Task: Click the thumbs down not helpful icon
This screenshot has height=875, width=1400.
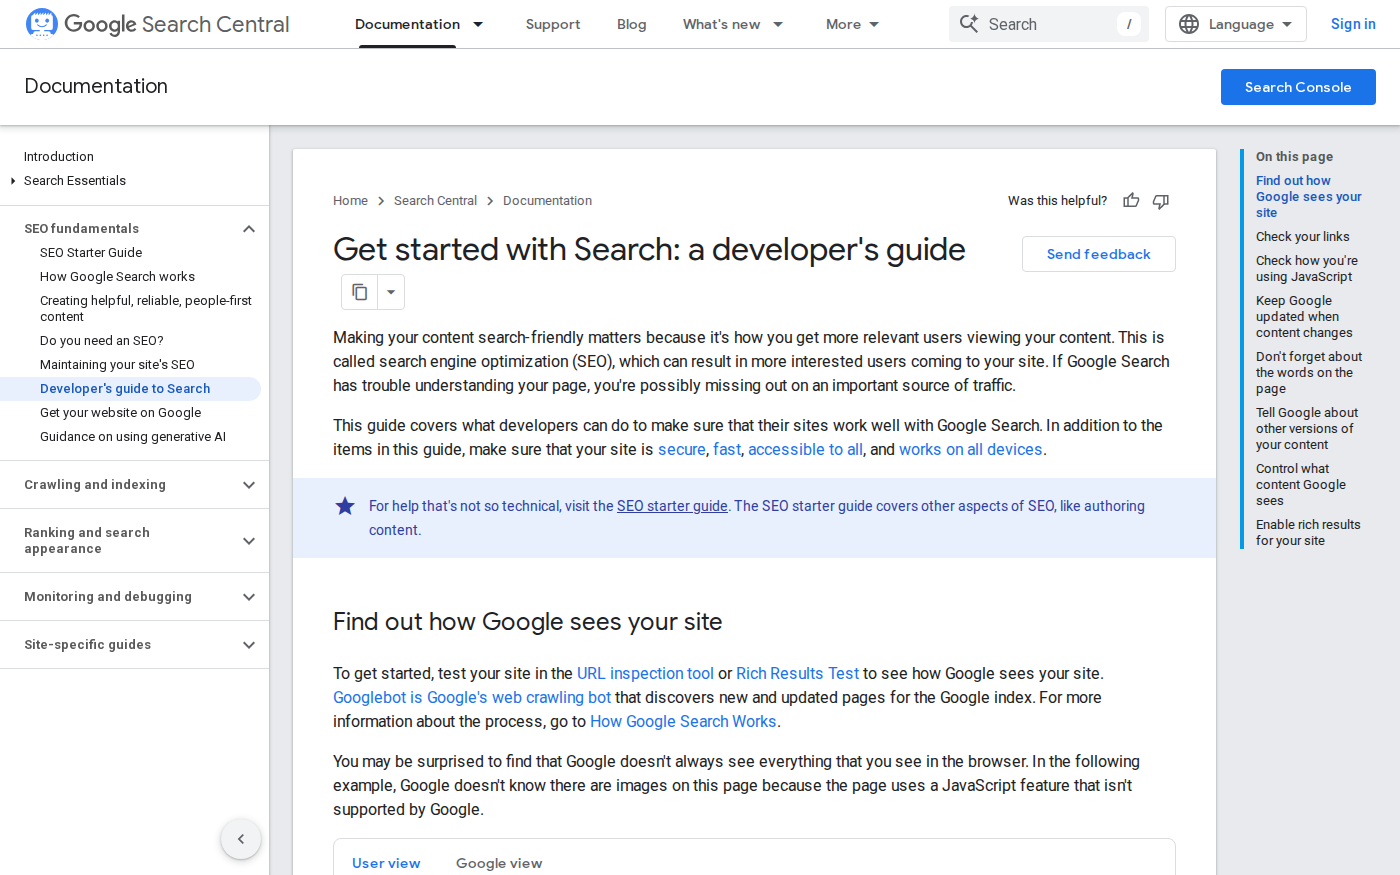Action: 1161,201
